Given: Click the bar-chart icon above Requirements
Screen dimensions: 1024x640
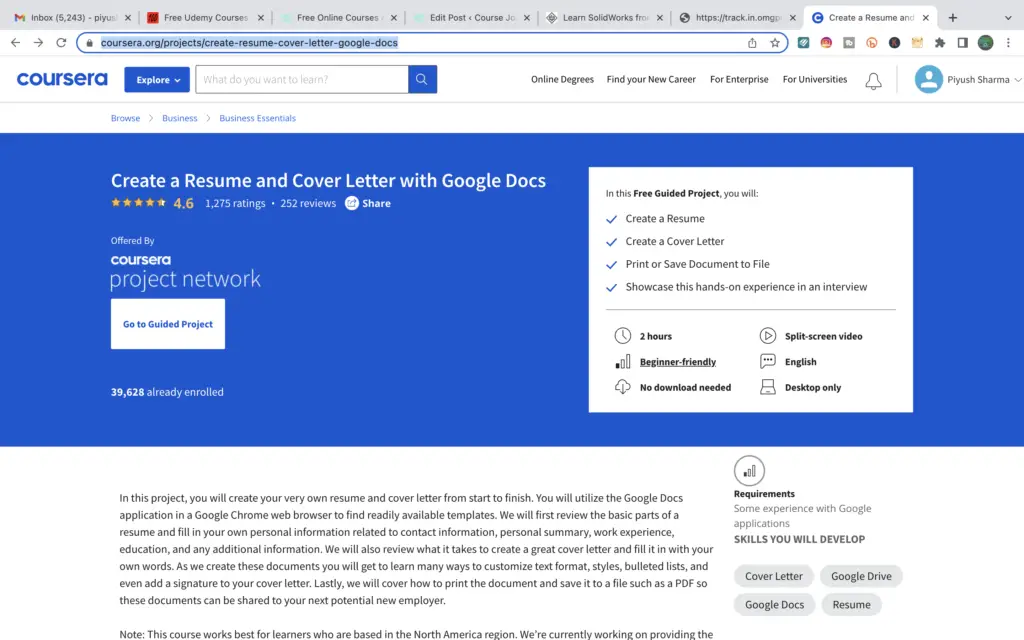Looking at the screenshot, I should pos(749,470).
